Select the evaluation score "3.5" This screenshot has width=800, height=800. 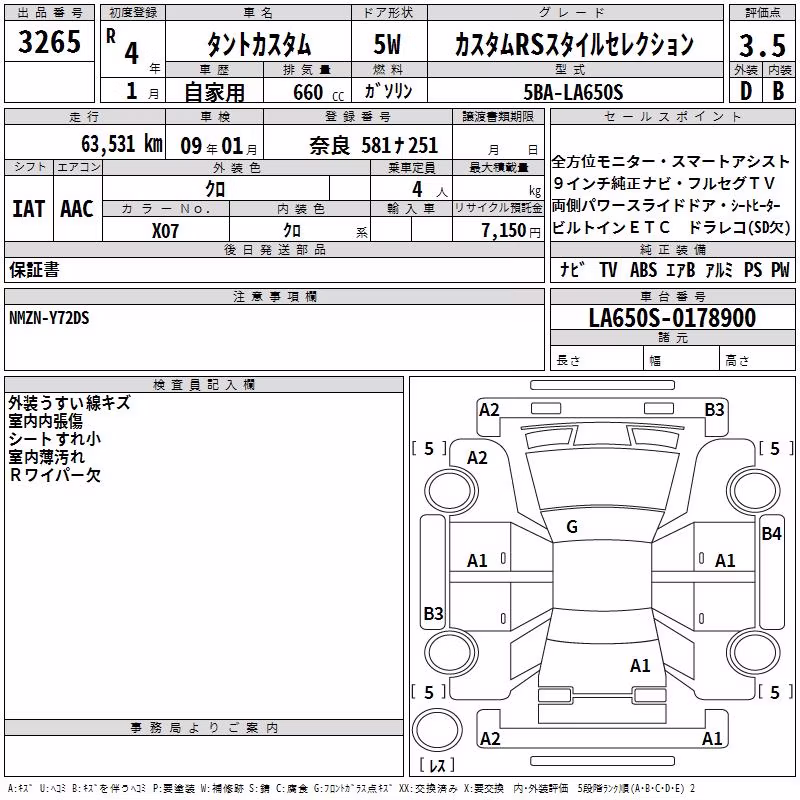762,45
